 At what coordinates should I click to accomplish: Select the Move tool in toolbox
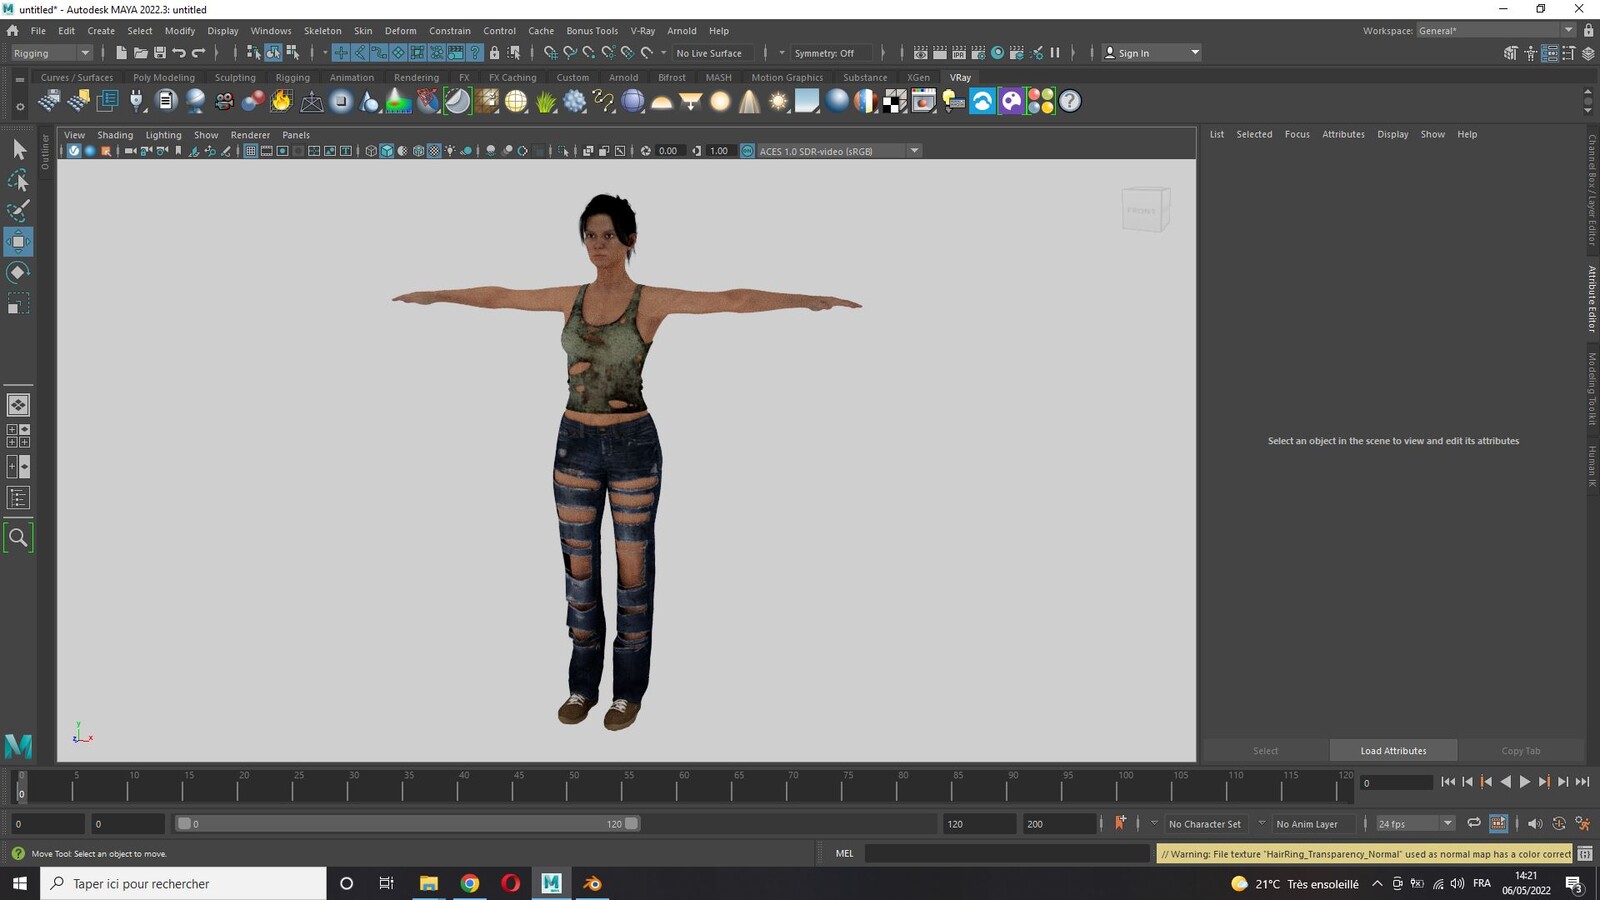[18, 241]
